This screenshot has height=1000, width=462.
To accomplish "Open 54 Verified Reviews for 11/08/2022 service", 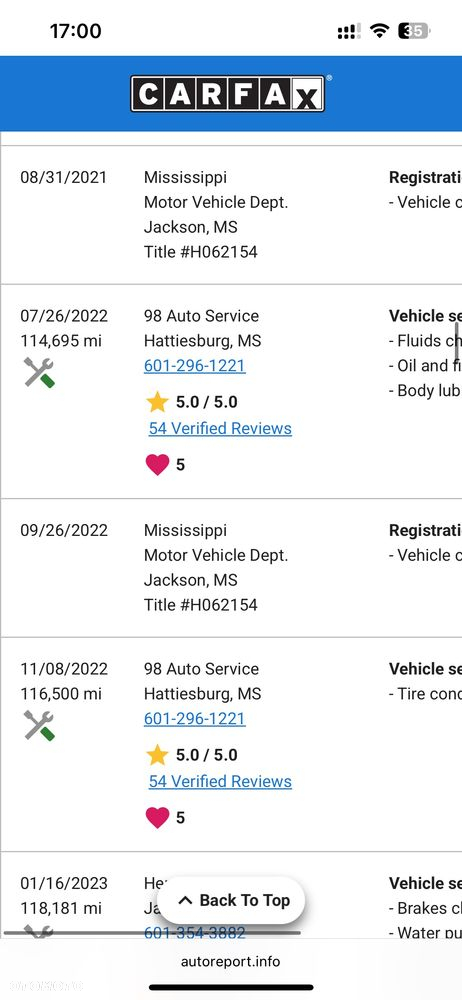I will pos(220,782).
